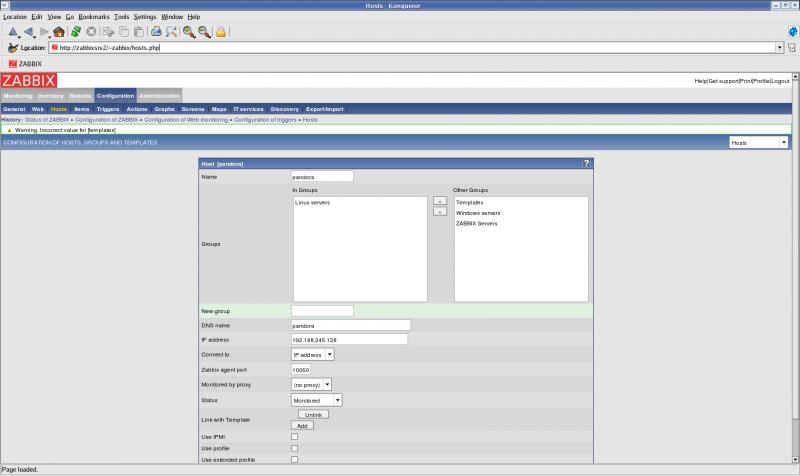
Task: Switch to the Administration tab
Action: tap(160, 96)
